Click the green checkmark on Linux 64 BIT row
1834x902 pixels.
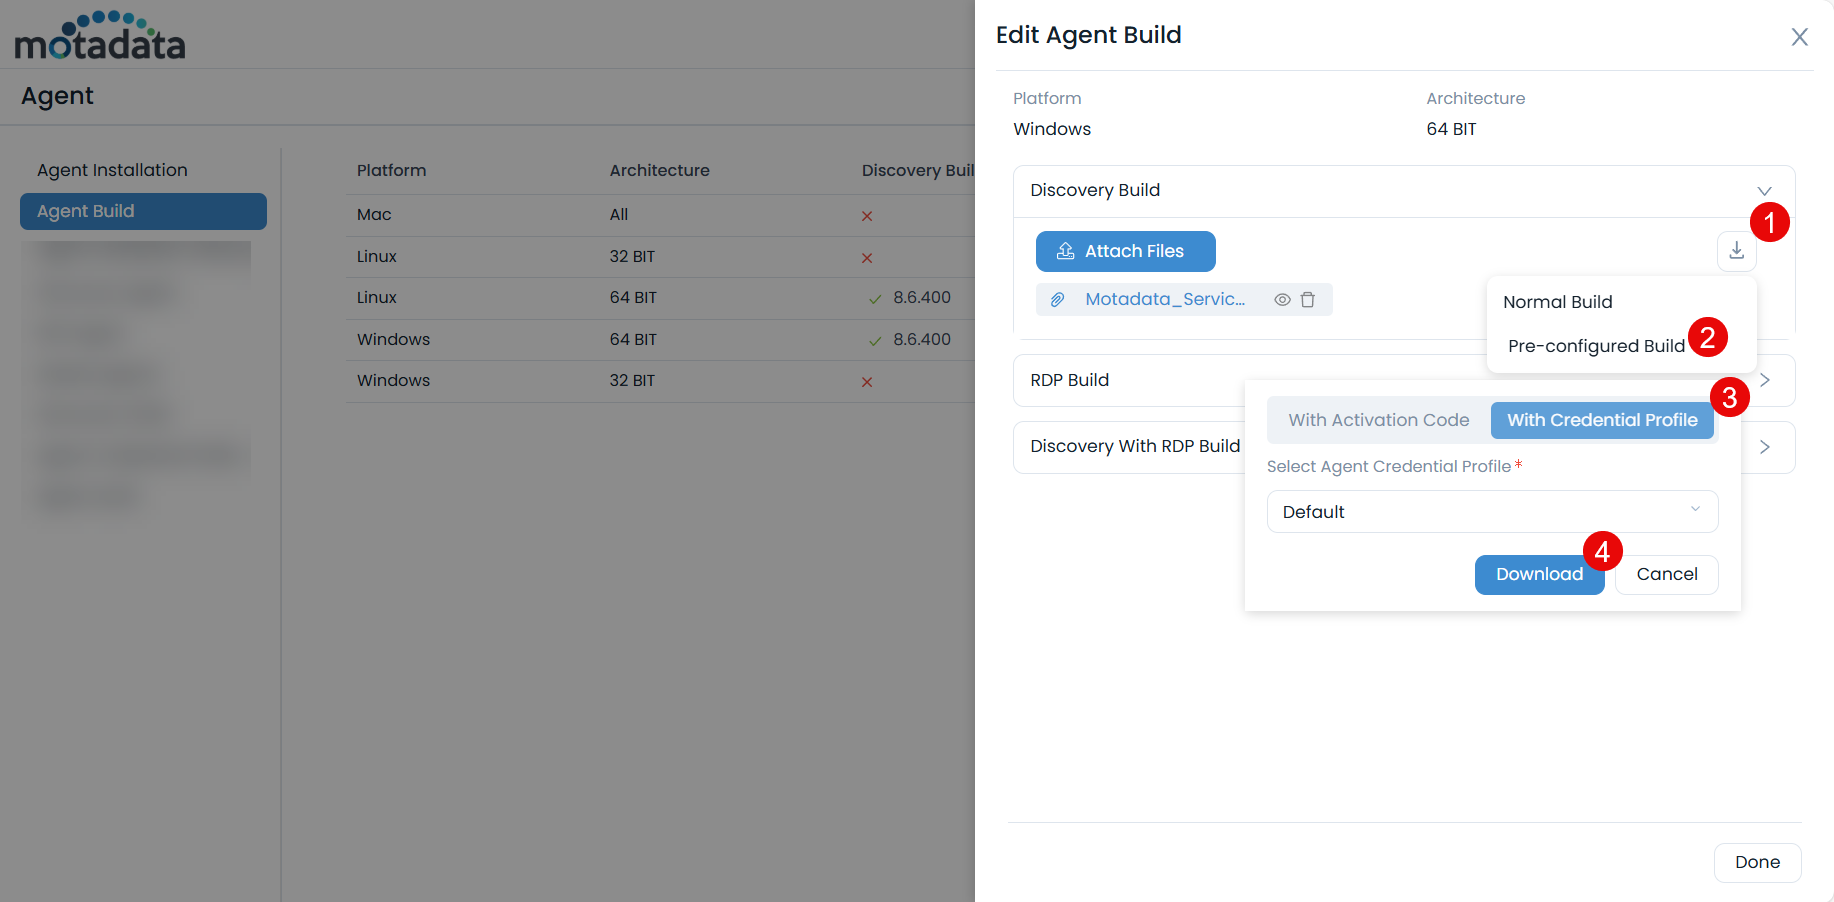coord(873,297)
